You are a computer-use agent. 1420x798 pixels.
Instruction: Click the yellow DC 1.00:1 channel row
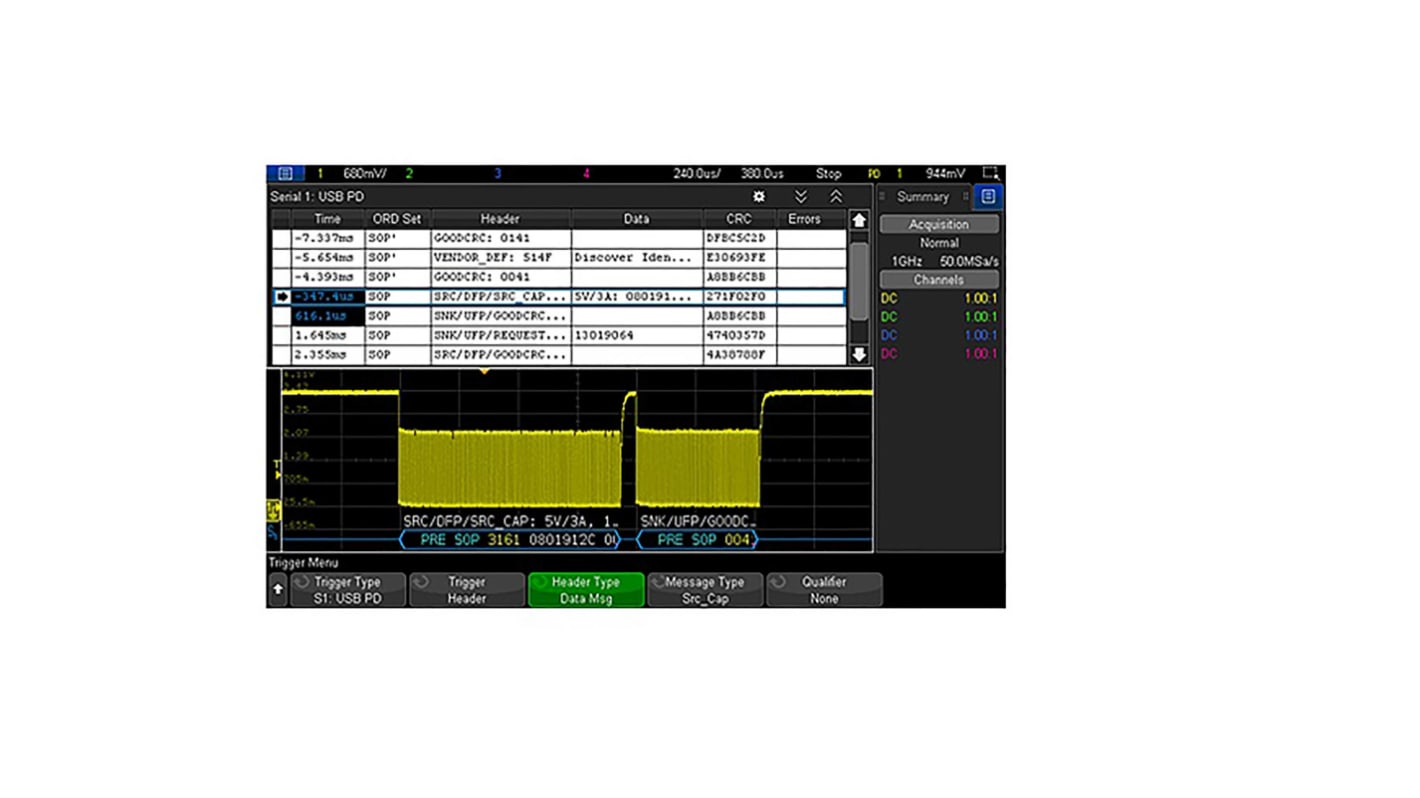coord(938,298)
